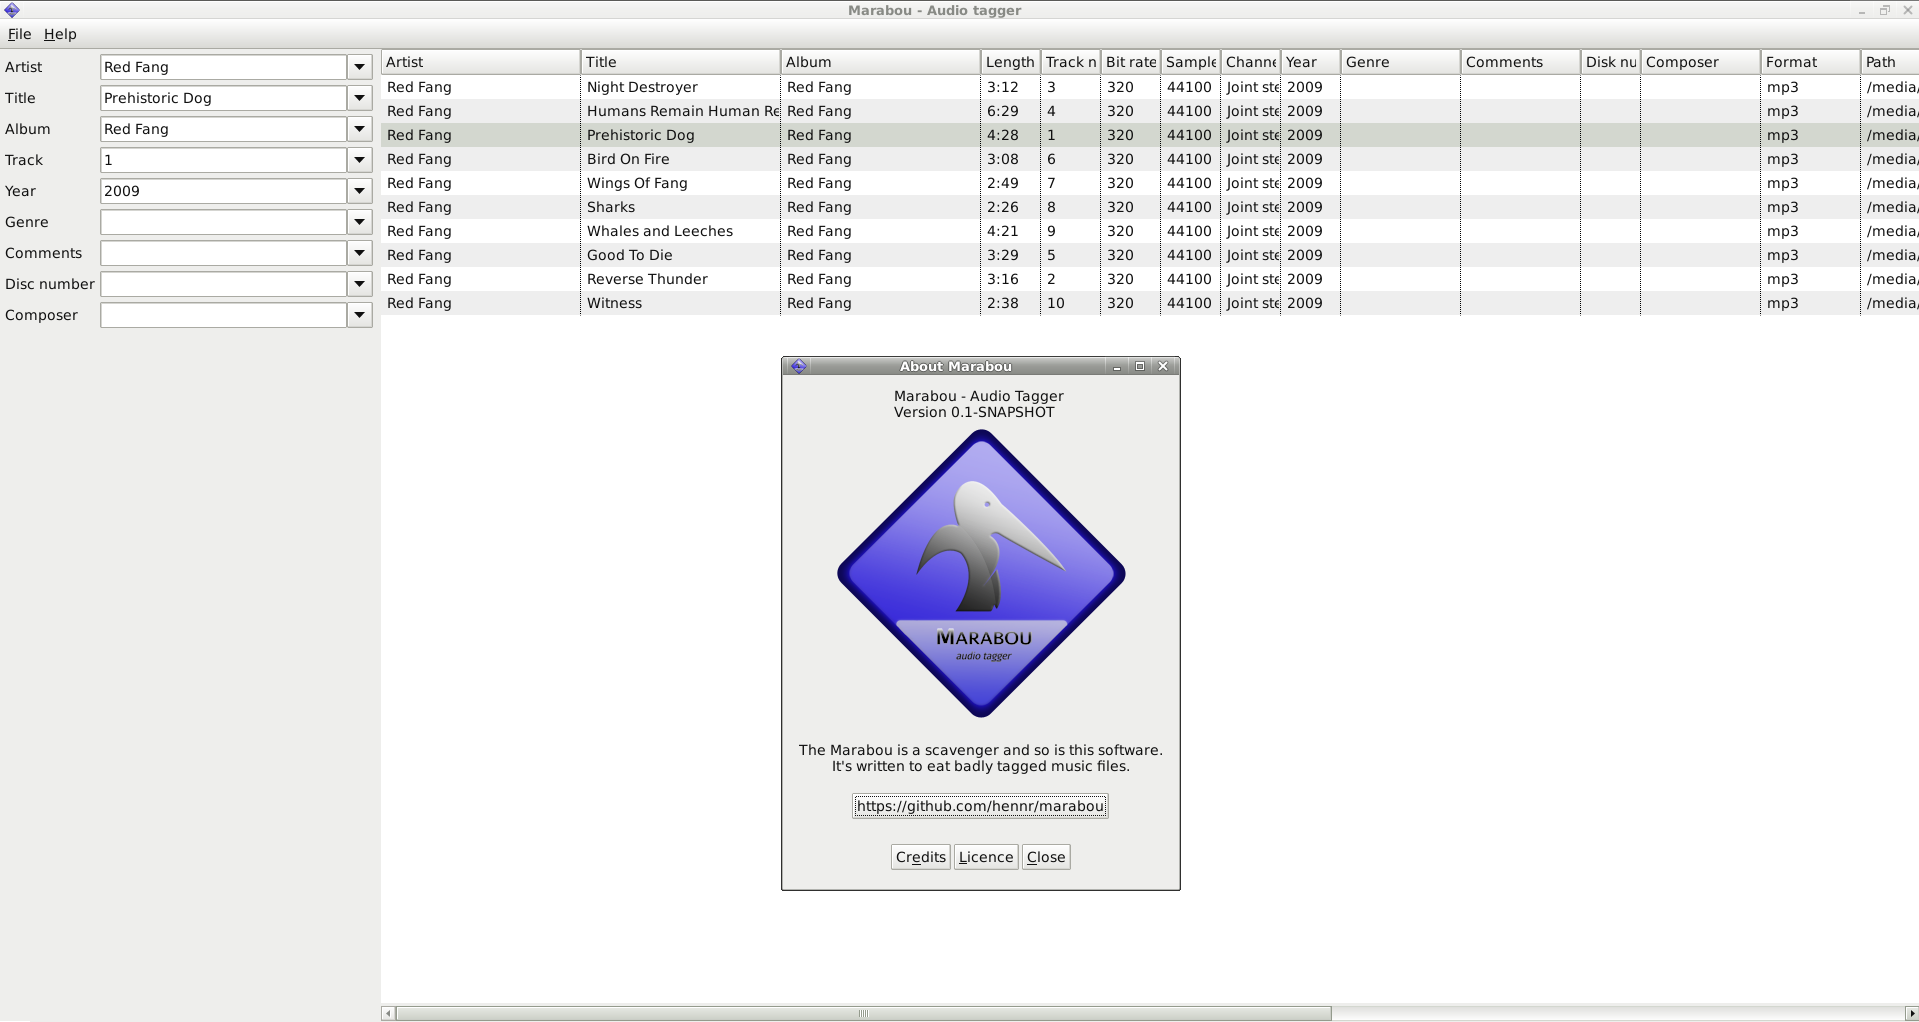
Task: Expand the Title dropdown arrow
Action: 360,98
